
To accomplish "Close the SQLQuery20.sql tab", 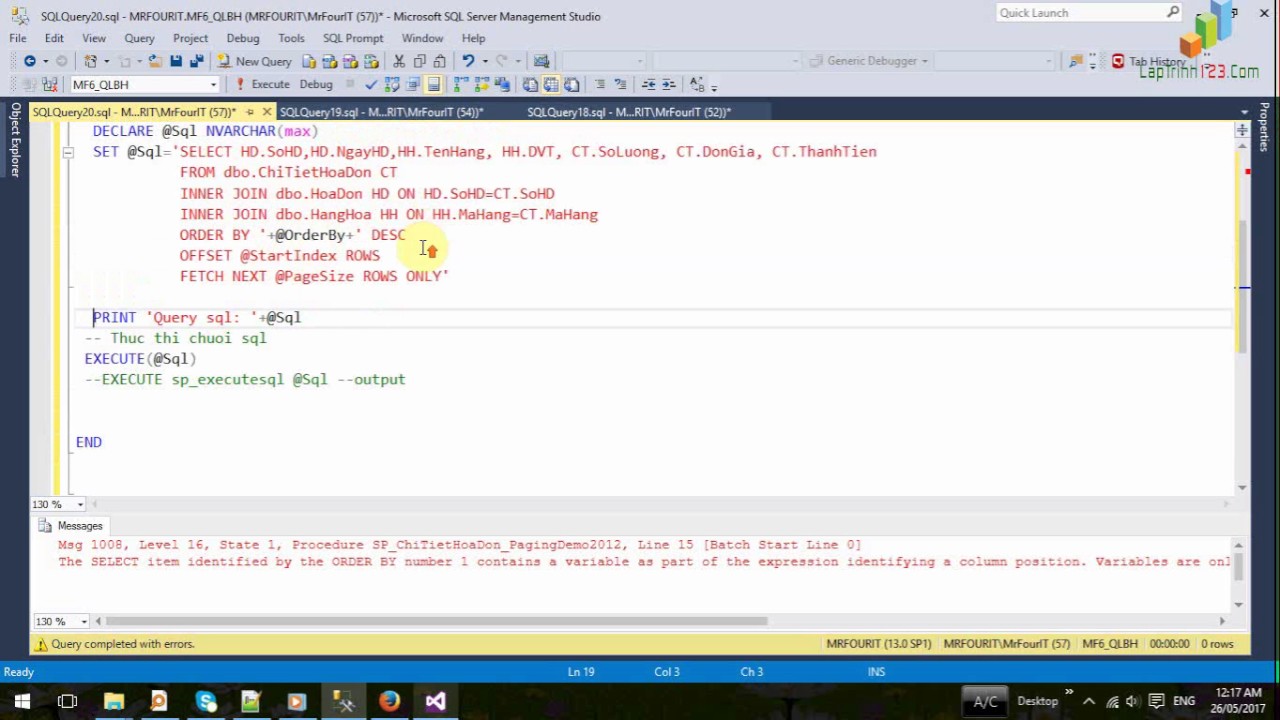I will click(x=267, y=112).
